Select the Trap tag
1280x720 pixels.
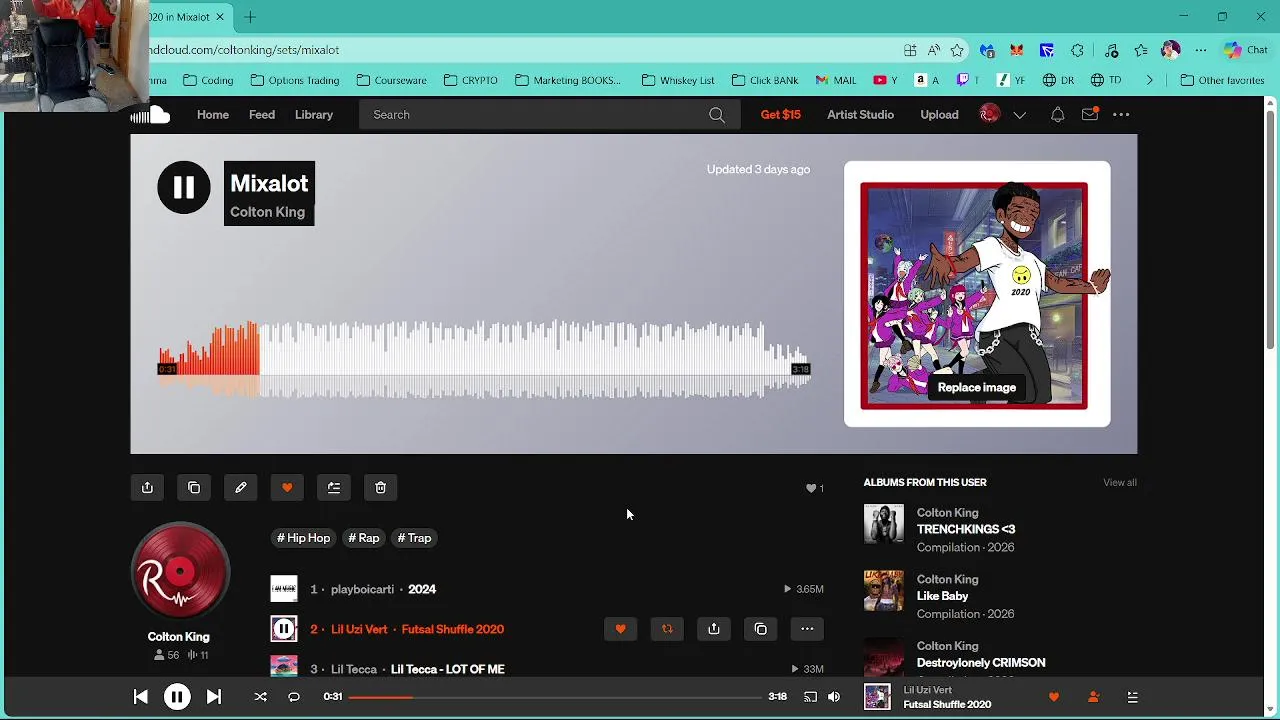tap(414, 538)
